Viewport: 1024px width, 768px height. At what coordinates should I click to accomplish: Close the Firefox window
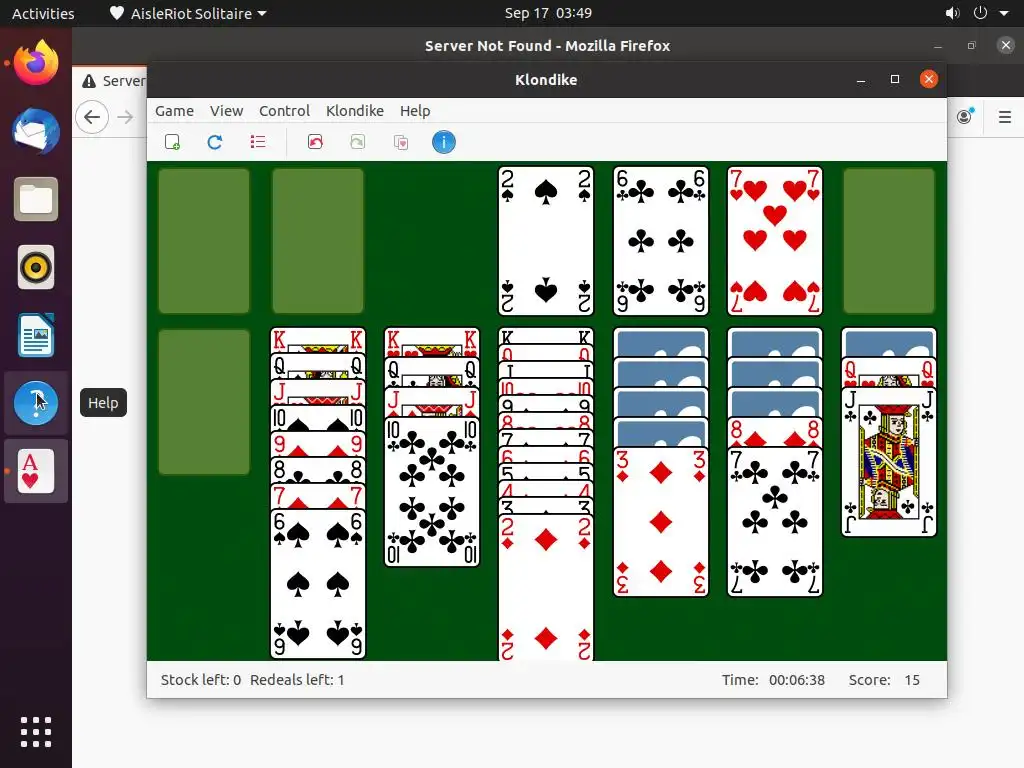point(1006,45)
